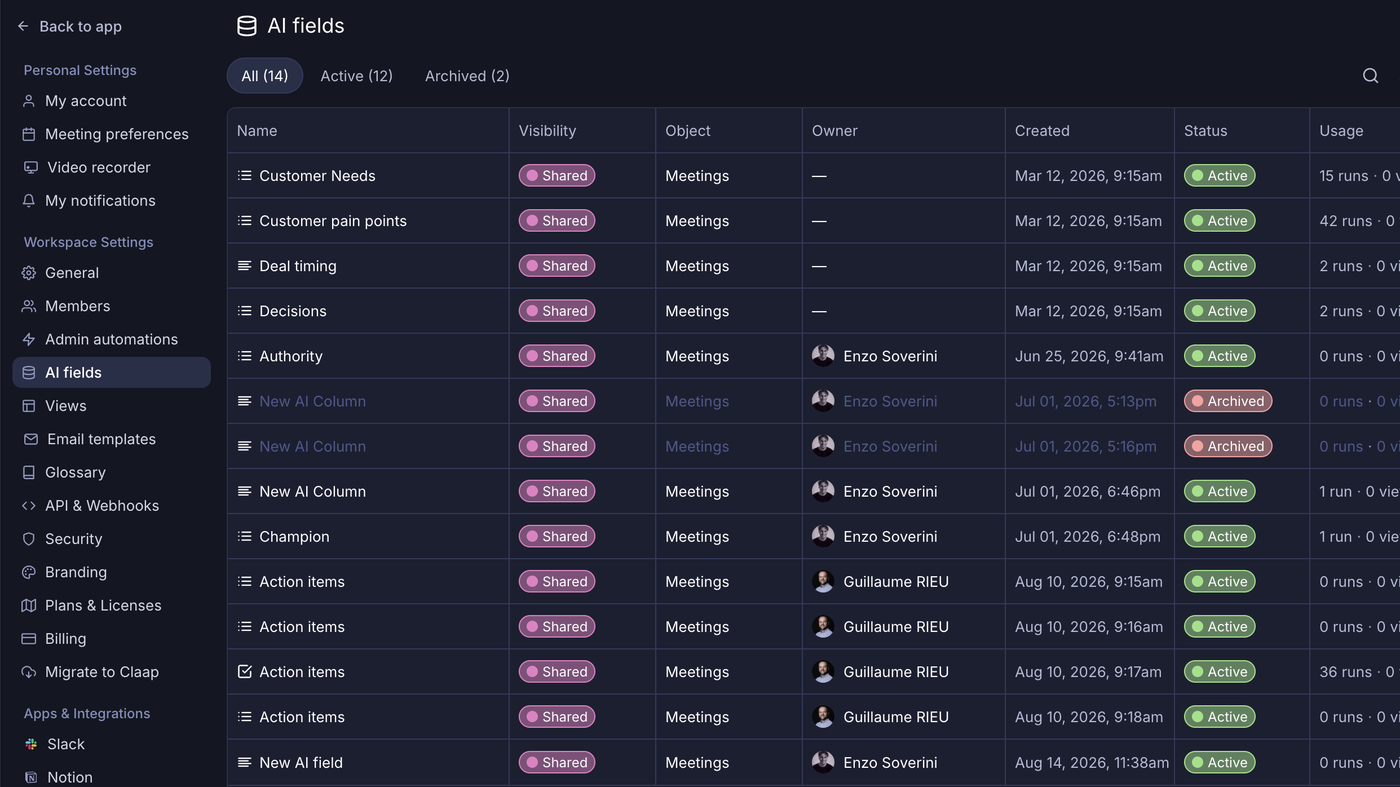Screen dimensions: 1400x787
Task: Click the Branding palette icon
Action: tap(29, 572)
